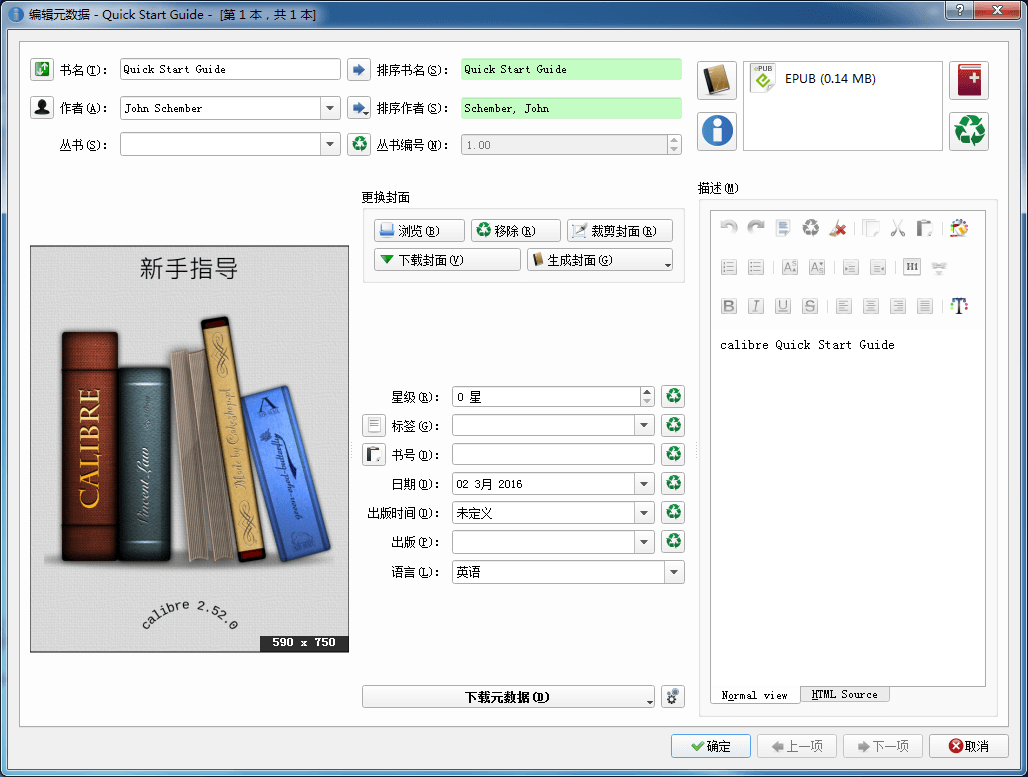Open the 日期 date picker dropdown

(644, 483)
